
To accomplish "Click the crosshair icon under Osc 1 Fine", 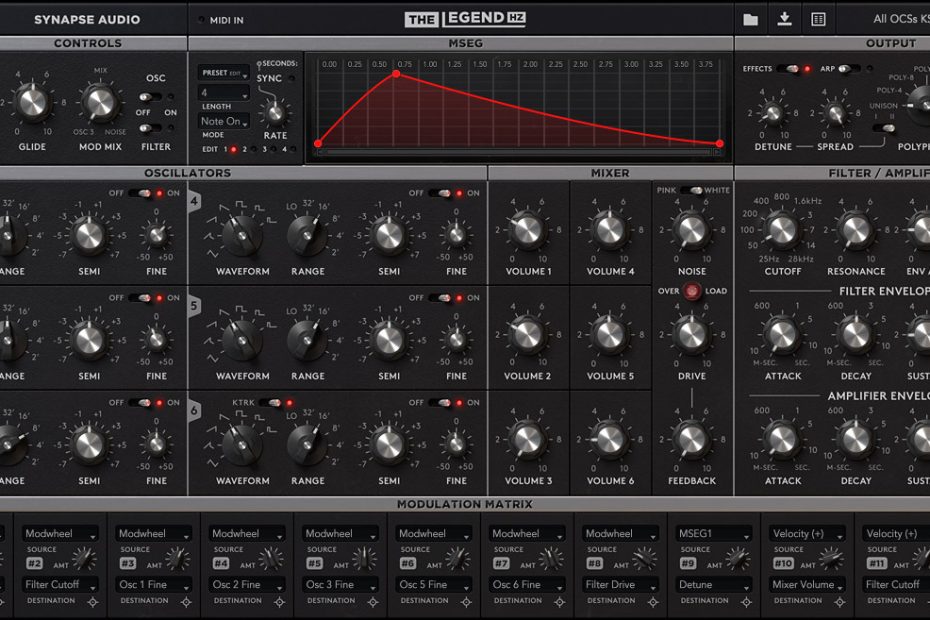I will (185, 602).
